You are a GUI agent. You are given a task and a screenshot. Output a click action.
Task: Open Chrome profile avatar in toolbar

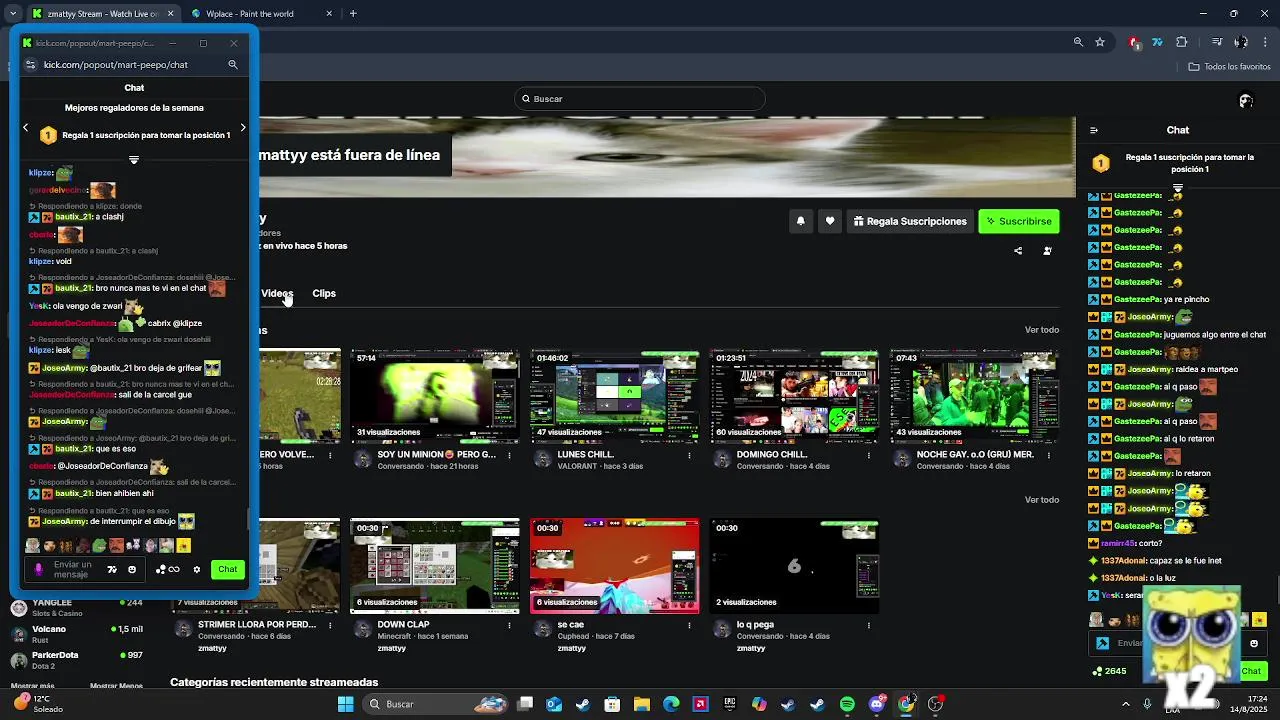[x=1241, y=42]
